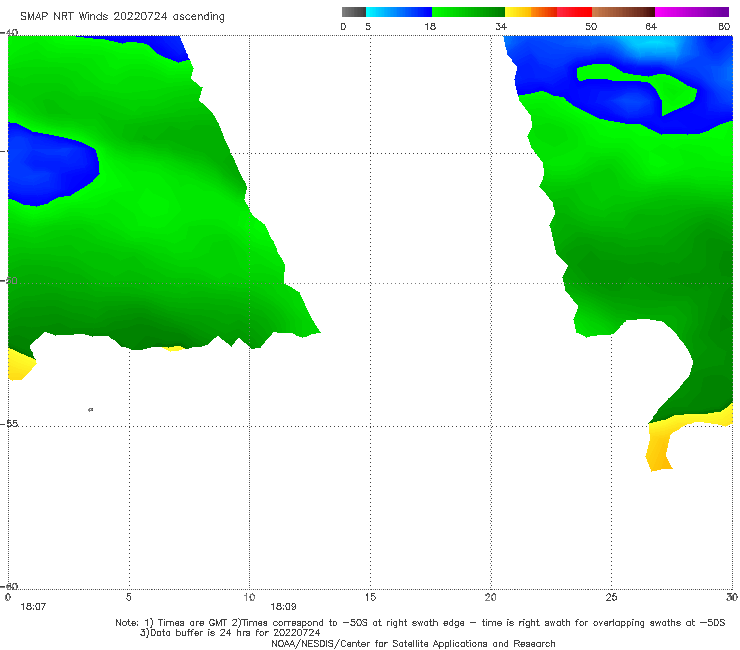Click the colorbar label '50'
Screen dimensions: 740x650
coord(591,26)
